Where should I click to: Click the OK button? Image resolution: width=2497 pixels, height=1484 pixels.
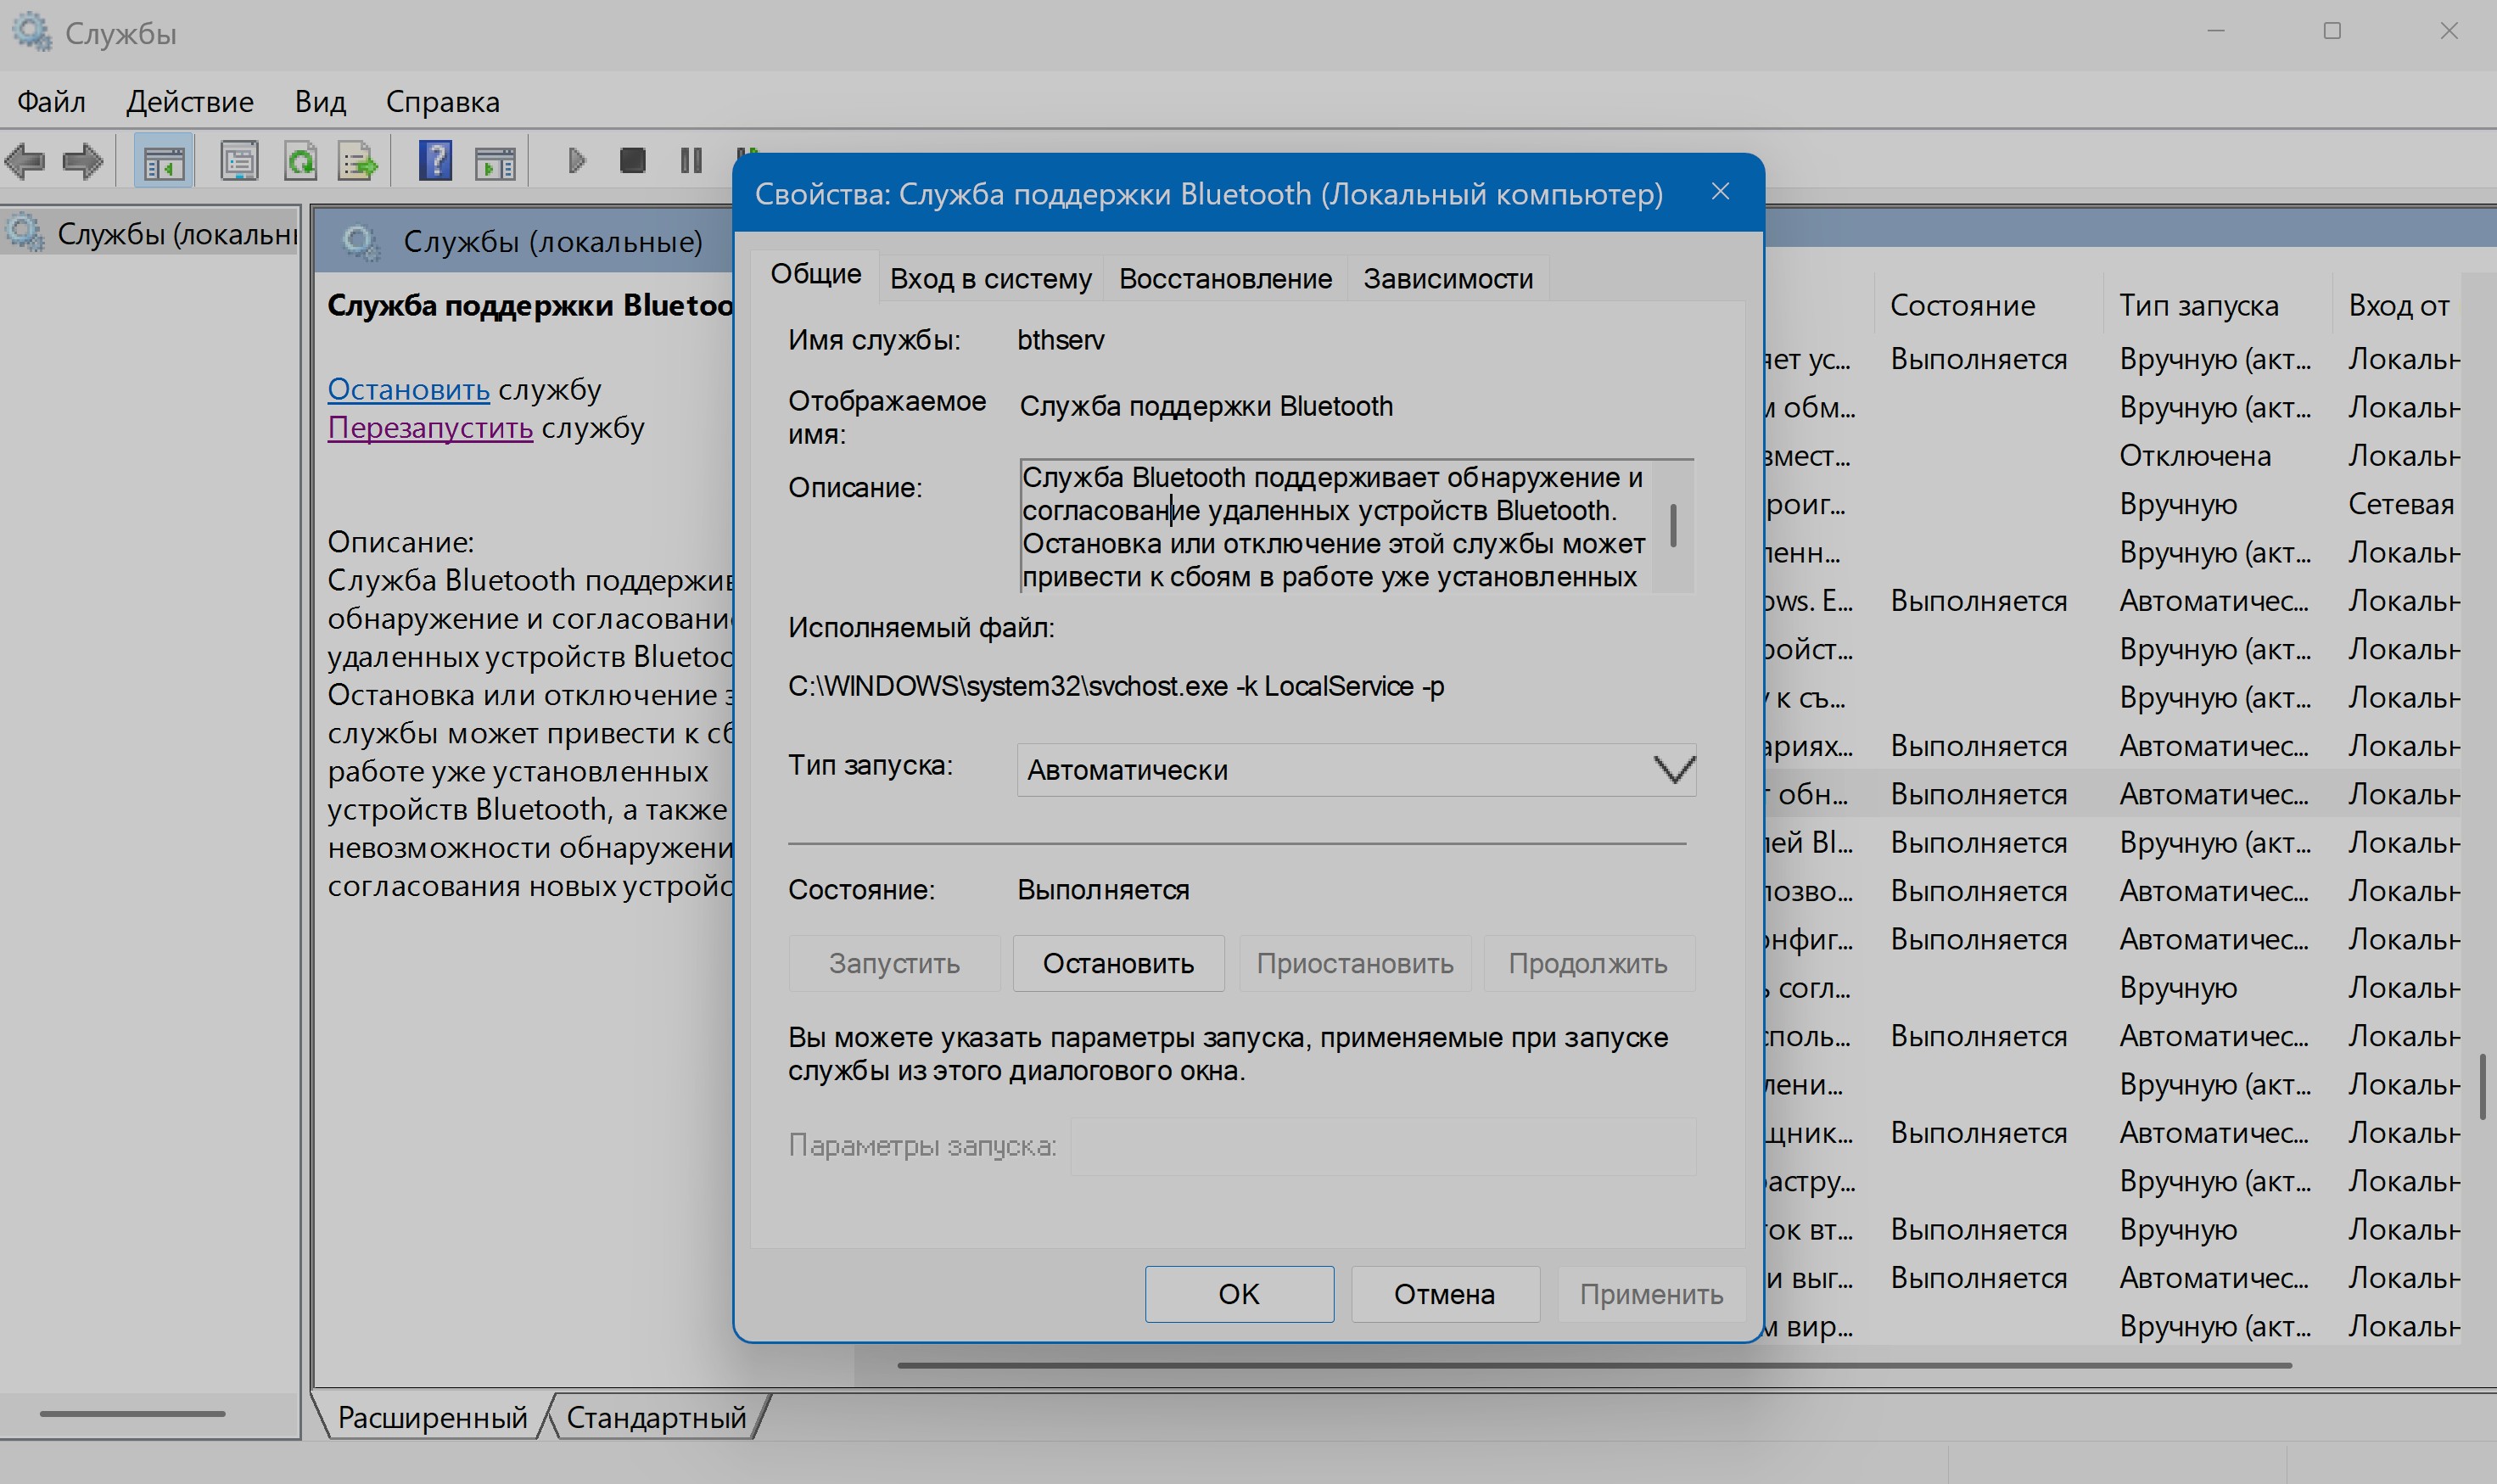click(x=1238, y=1294)
